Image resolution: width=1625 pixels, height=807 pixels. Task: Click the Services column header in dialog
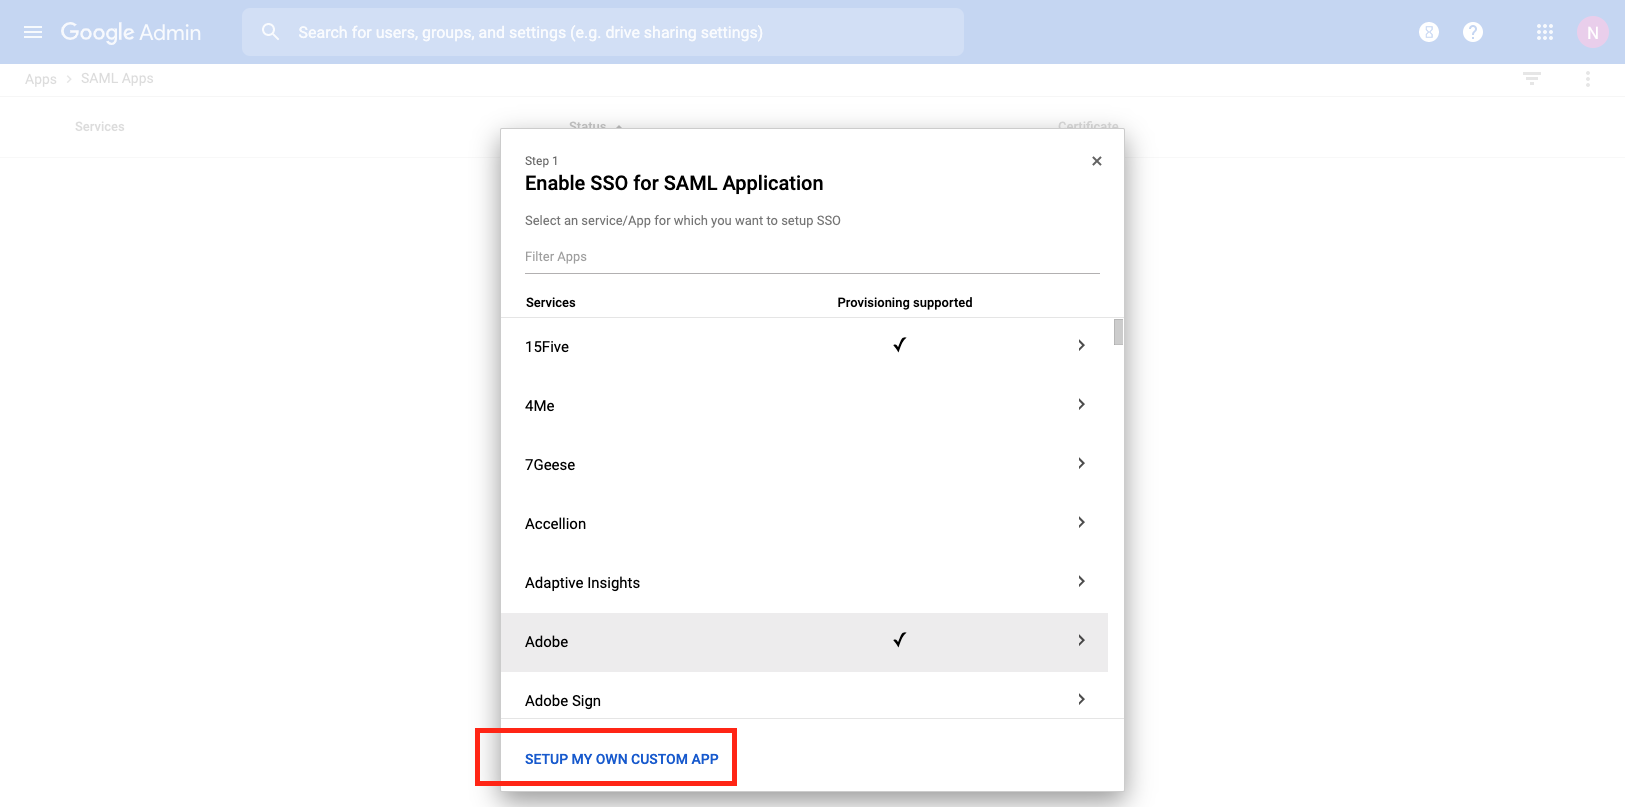(x=551, y=303)
